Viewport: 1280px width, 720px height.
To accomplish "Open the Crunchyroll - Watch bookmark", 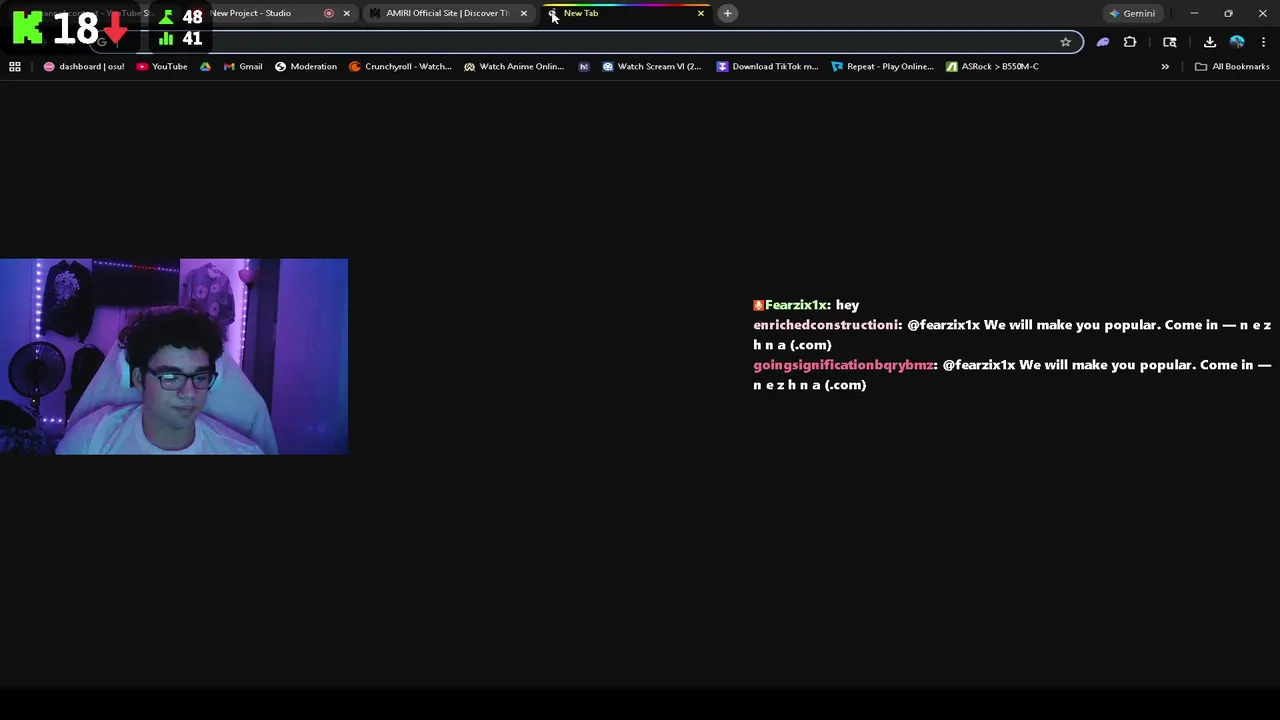I will pos(400,66).
